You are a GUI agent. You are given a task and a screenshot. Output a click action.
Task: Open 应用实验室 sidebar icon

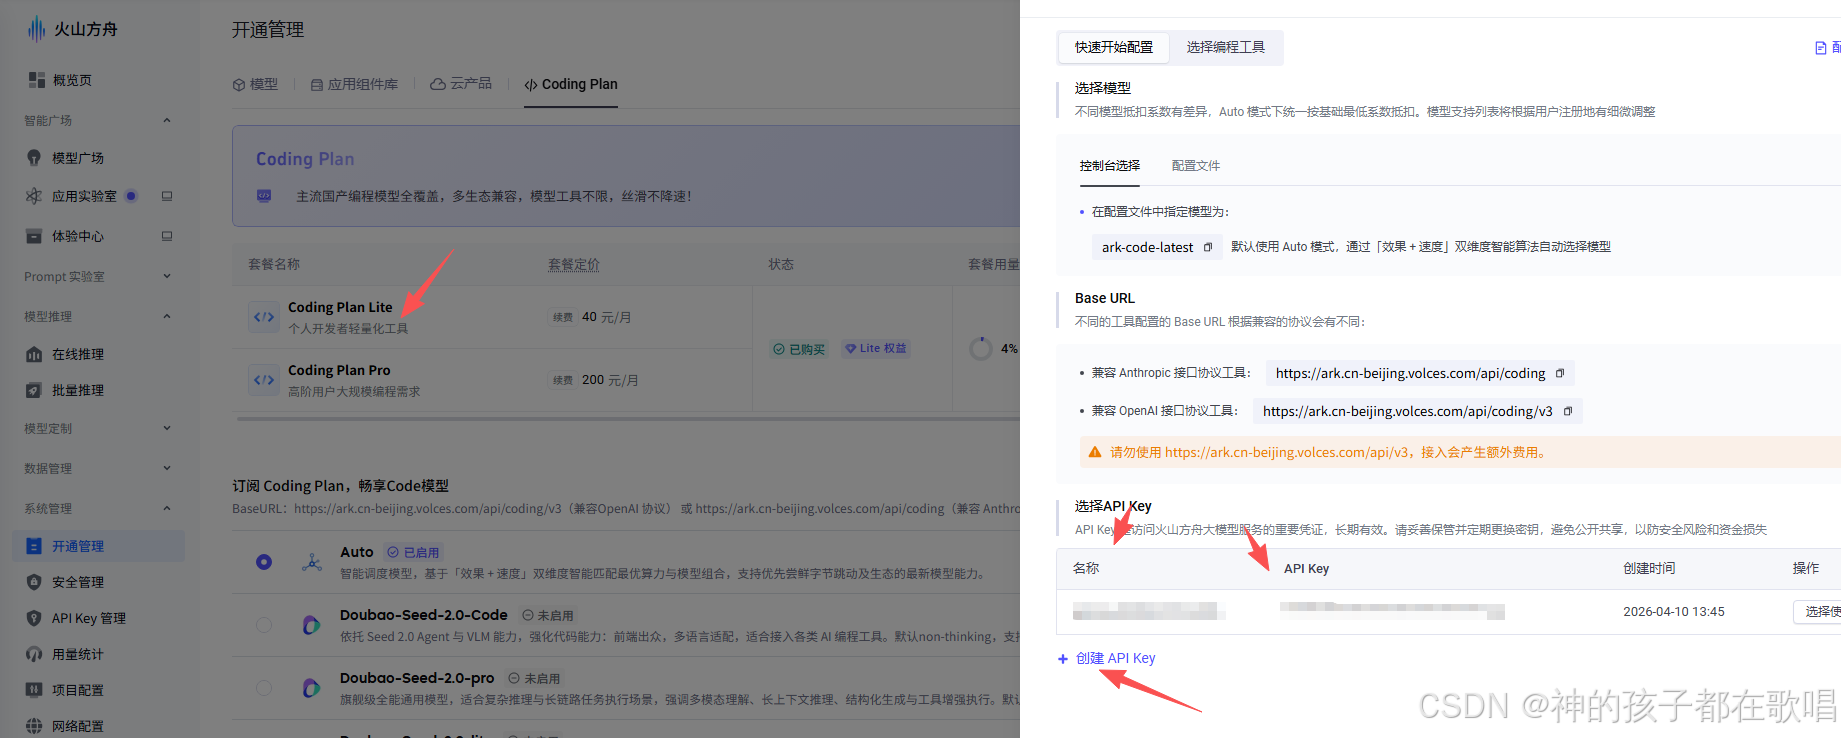coord(34,196)
